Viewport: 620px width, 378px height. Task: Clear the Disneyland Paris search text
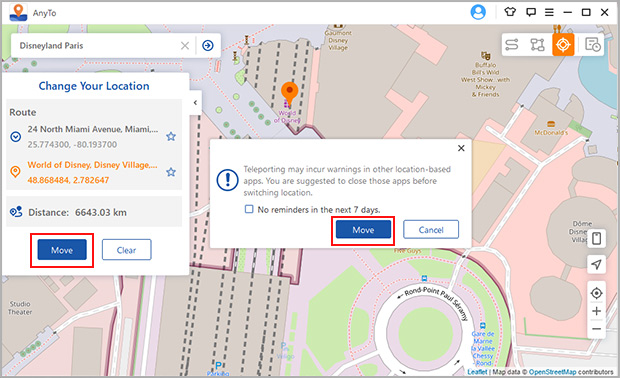click(x=185, y=45)
